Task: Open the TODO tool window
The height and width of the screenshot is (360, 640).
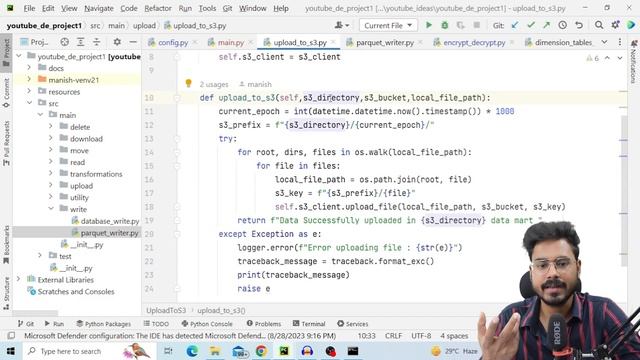Action: pyautogui.click(x=156, y=324)
